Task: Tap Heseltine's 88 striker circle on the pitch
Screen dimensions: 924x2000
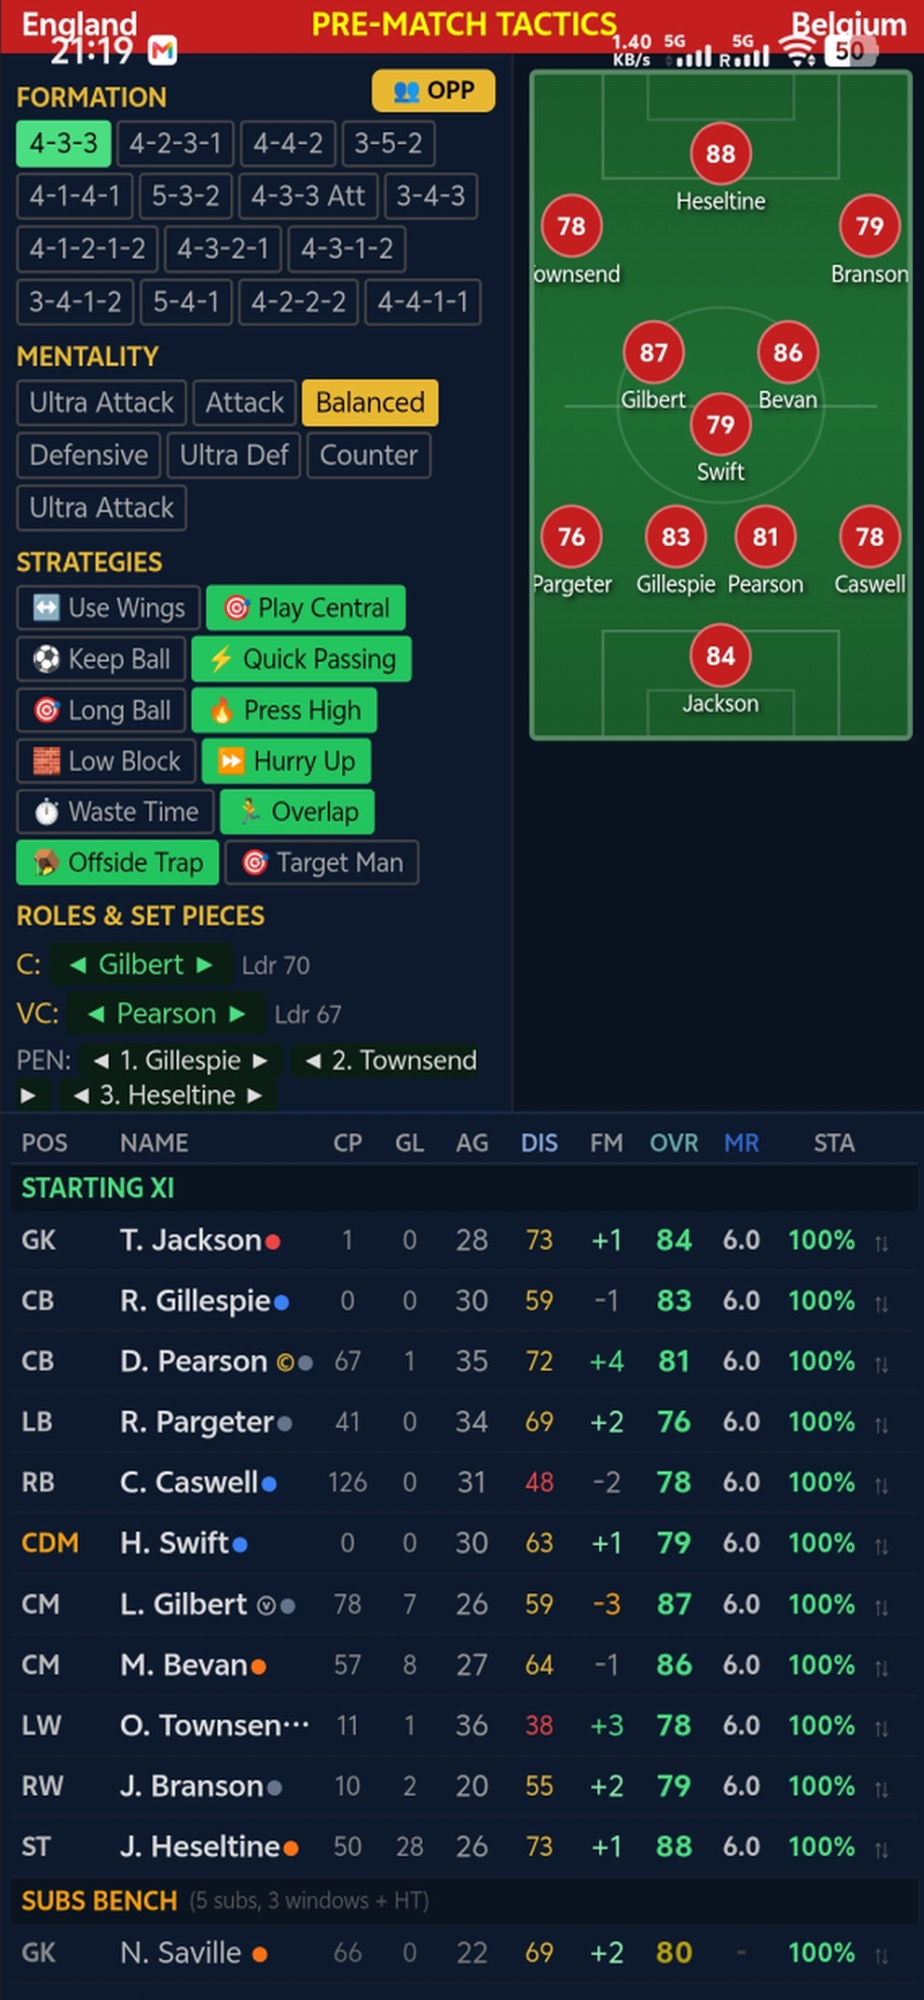Action: point(720,153)
